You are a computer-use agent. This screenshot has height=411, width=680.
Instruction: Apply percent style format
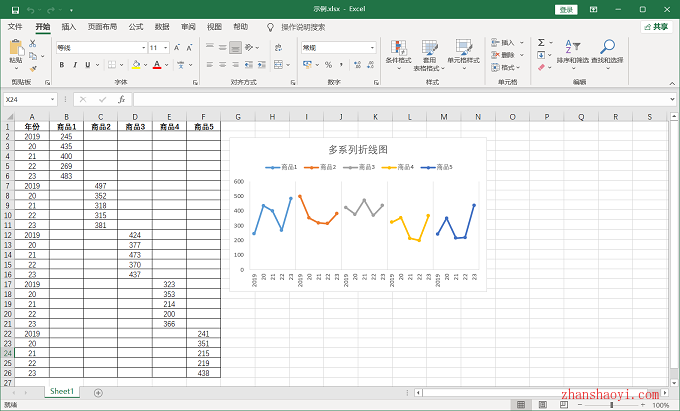tap(329, 65)
